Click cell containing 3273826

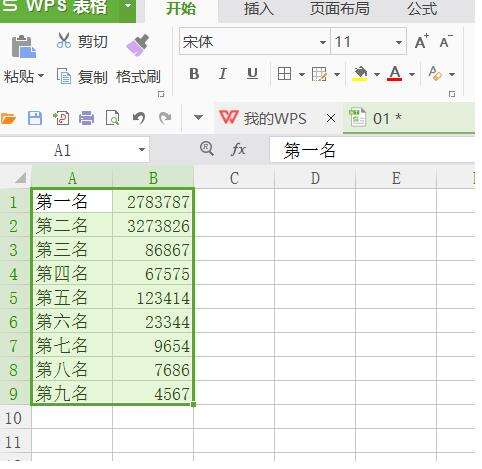(153, 225)
